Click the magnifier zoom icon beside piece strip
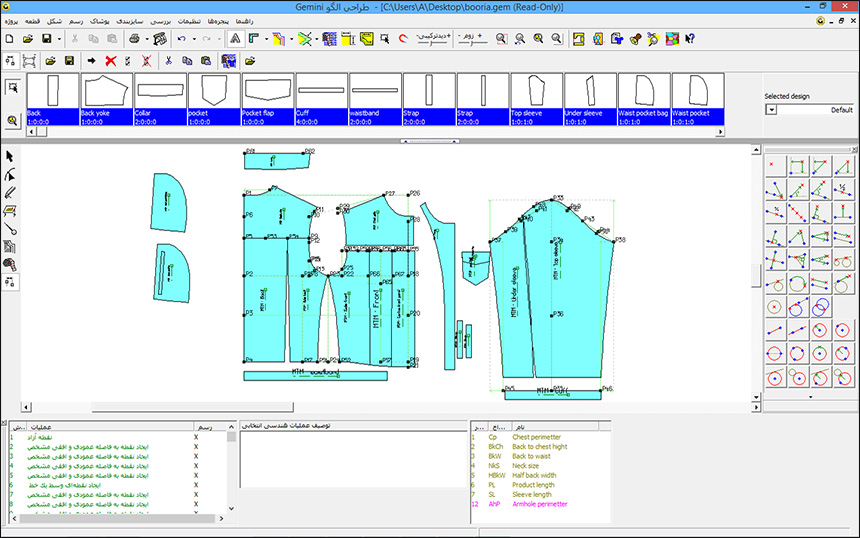The width and height of the screenshot is (860, 538). pos(13,120)
